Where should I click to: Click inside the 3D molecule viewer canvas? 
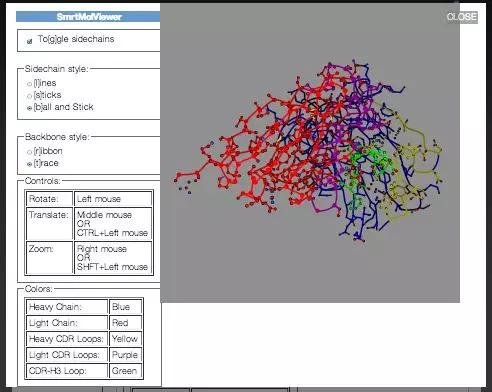[x=310, y=153]
